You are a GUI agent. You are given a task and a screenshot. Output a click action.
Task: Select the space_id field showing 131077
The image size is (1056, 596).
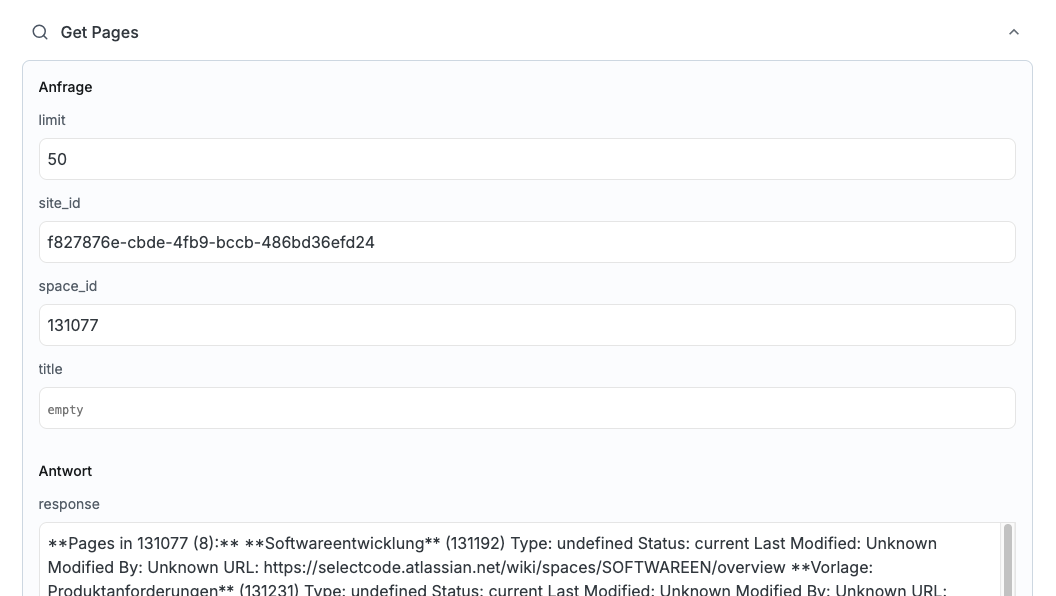pyautogui.click(x=527, y=325)
